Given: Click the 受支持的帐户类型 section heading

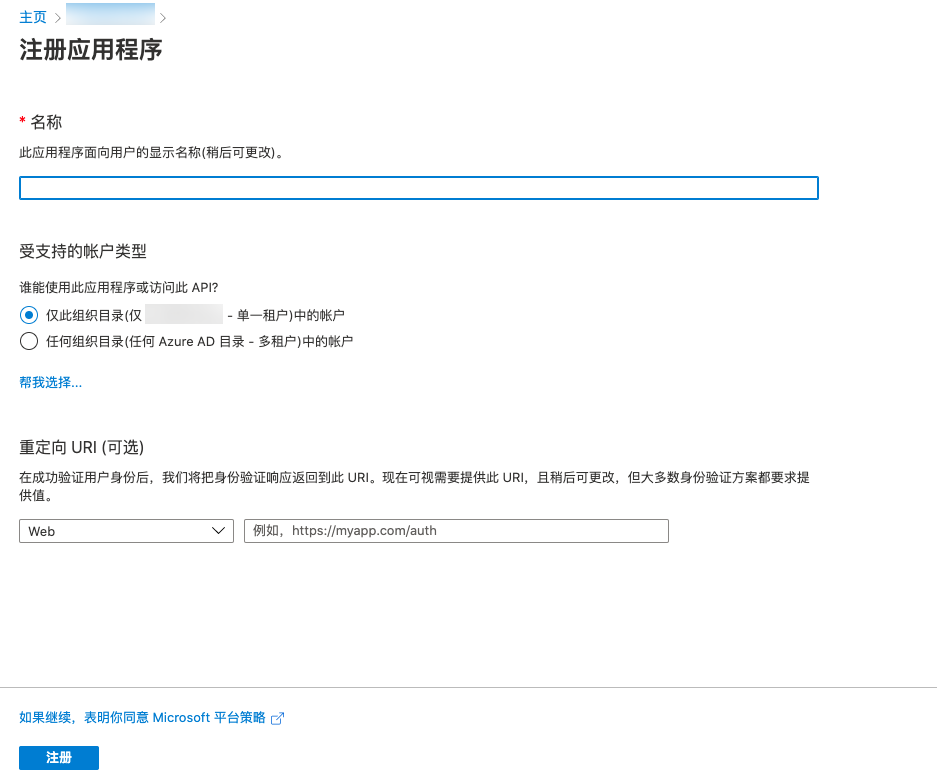Looking at the screenshot, I should coord(83,251).
